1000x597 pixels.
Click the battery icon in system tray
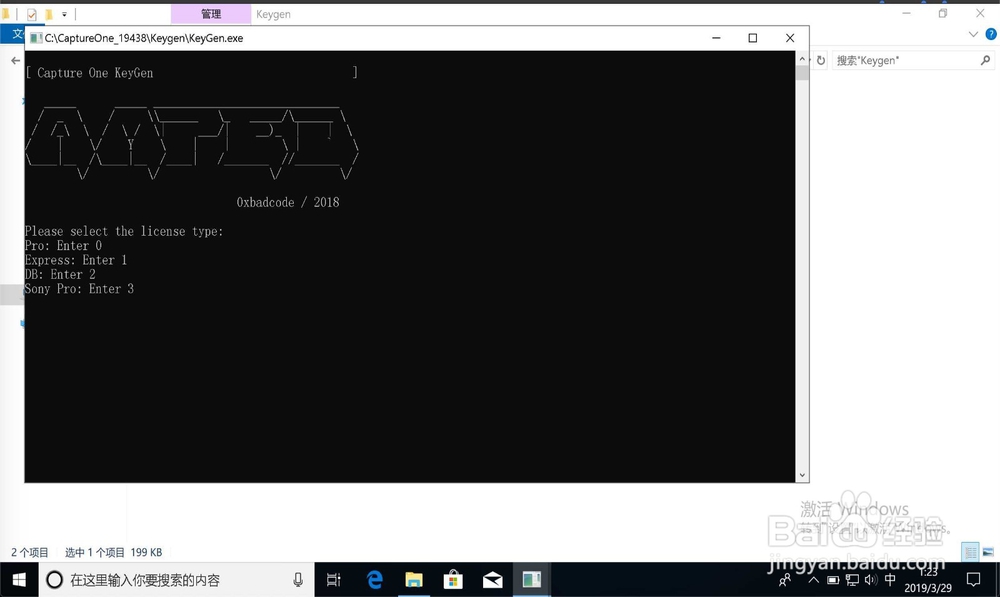click(833, 580)
